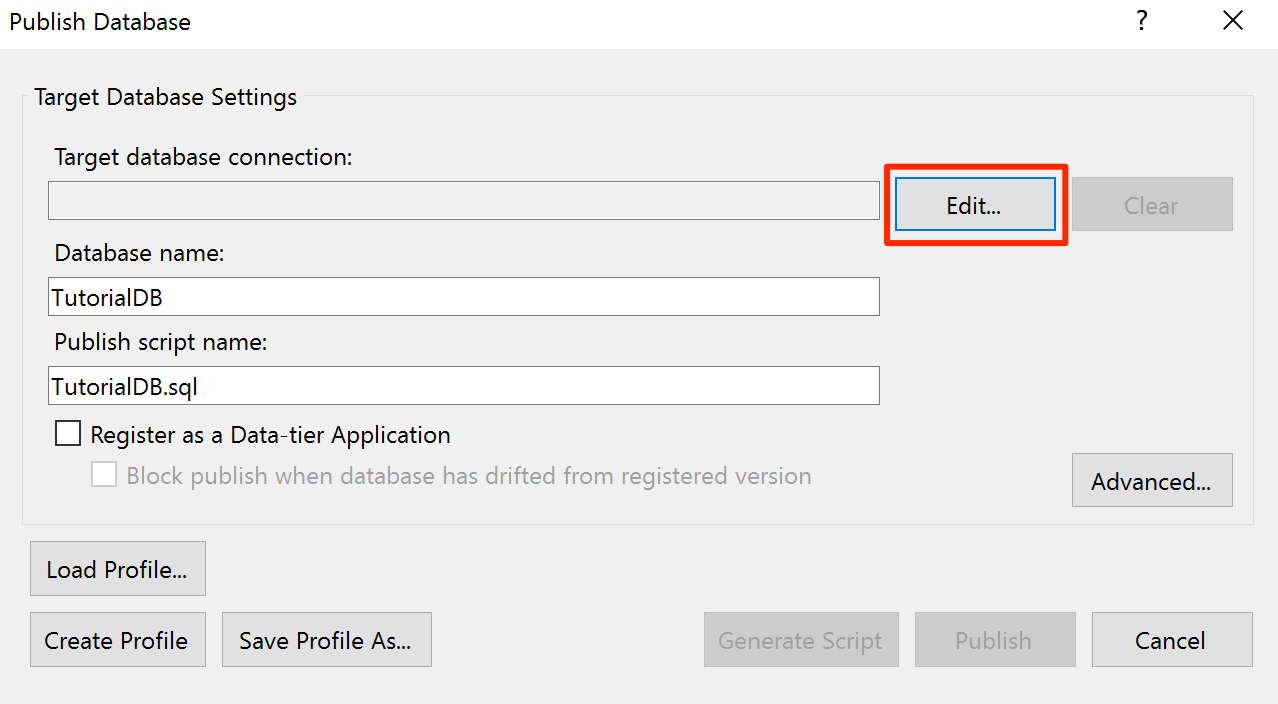Toggle the Block publish when drifted checkbox

[104, 474]
